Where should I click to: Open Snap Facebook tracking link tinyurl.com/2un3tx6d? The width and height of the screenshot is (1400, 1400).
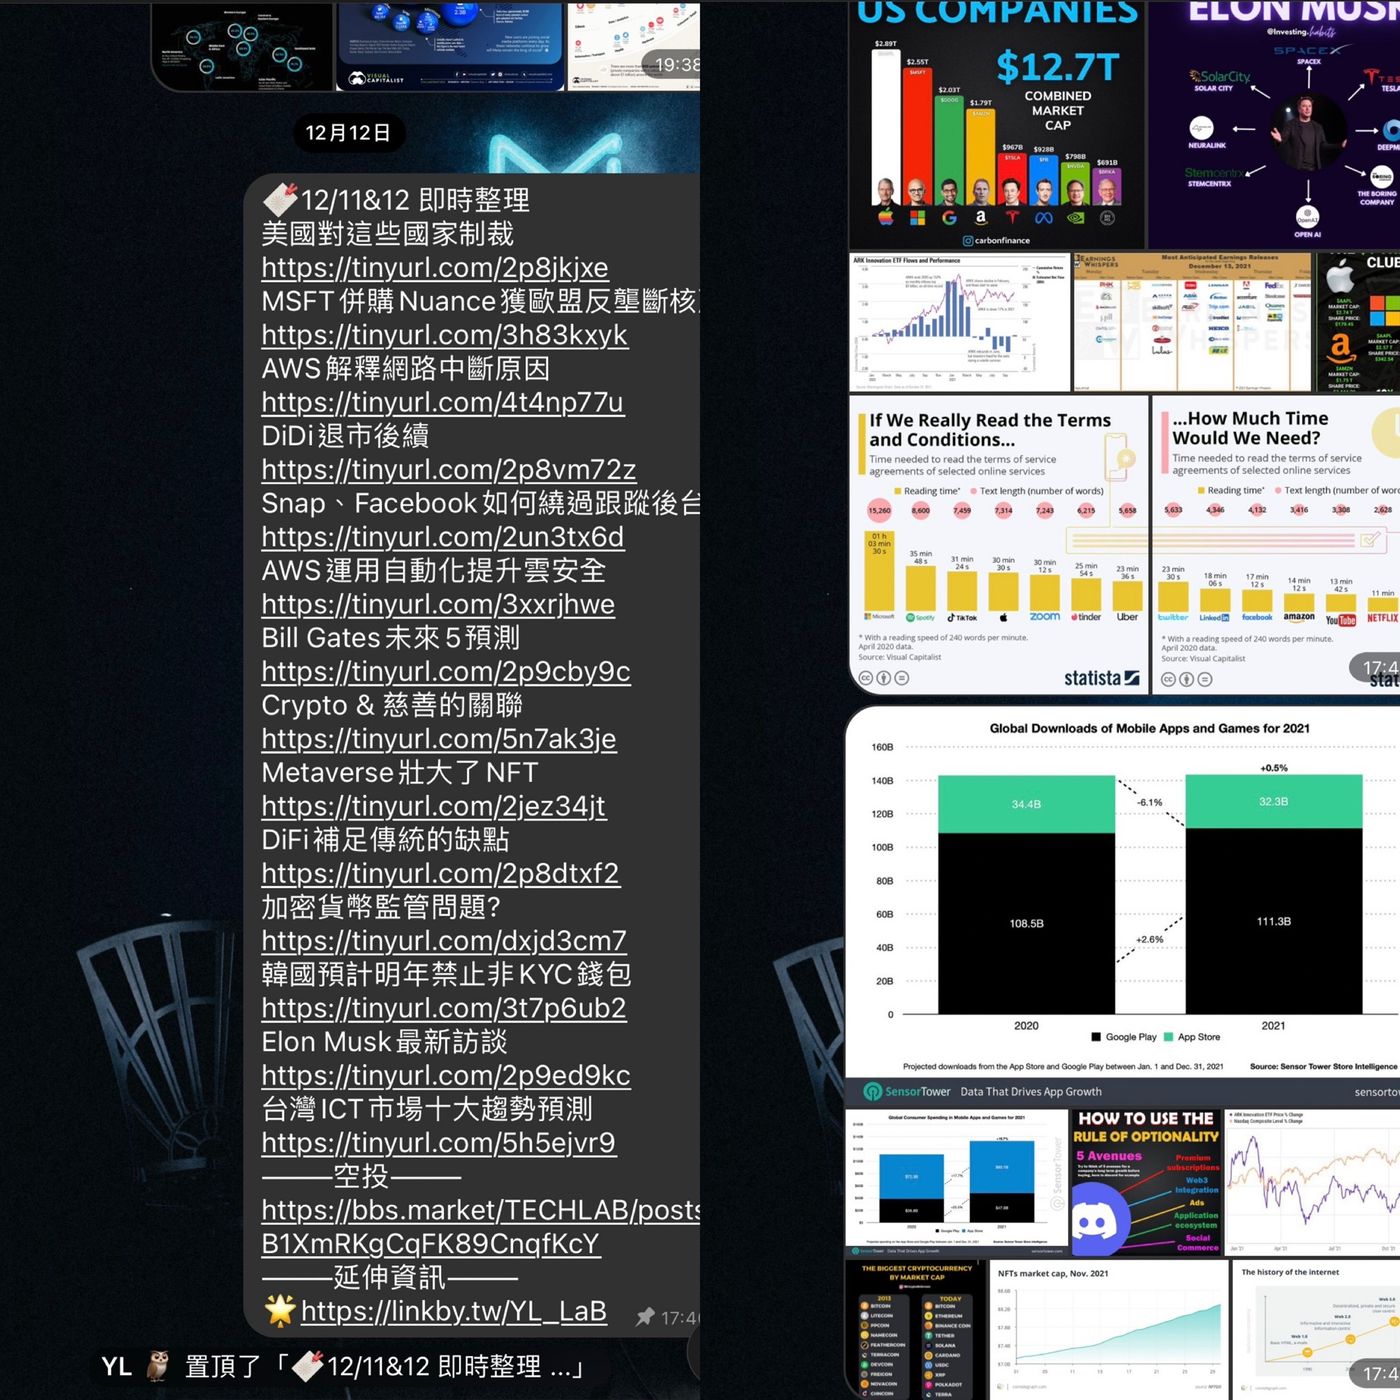442,537
